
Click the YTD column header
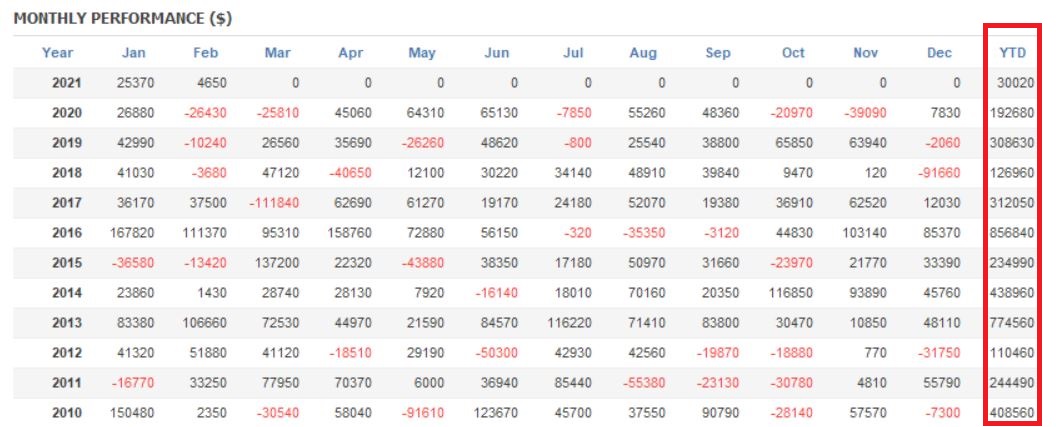1012,53
